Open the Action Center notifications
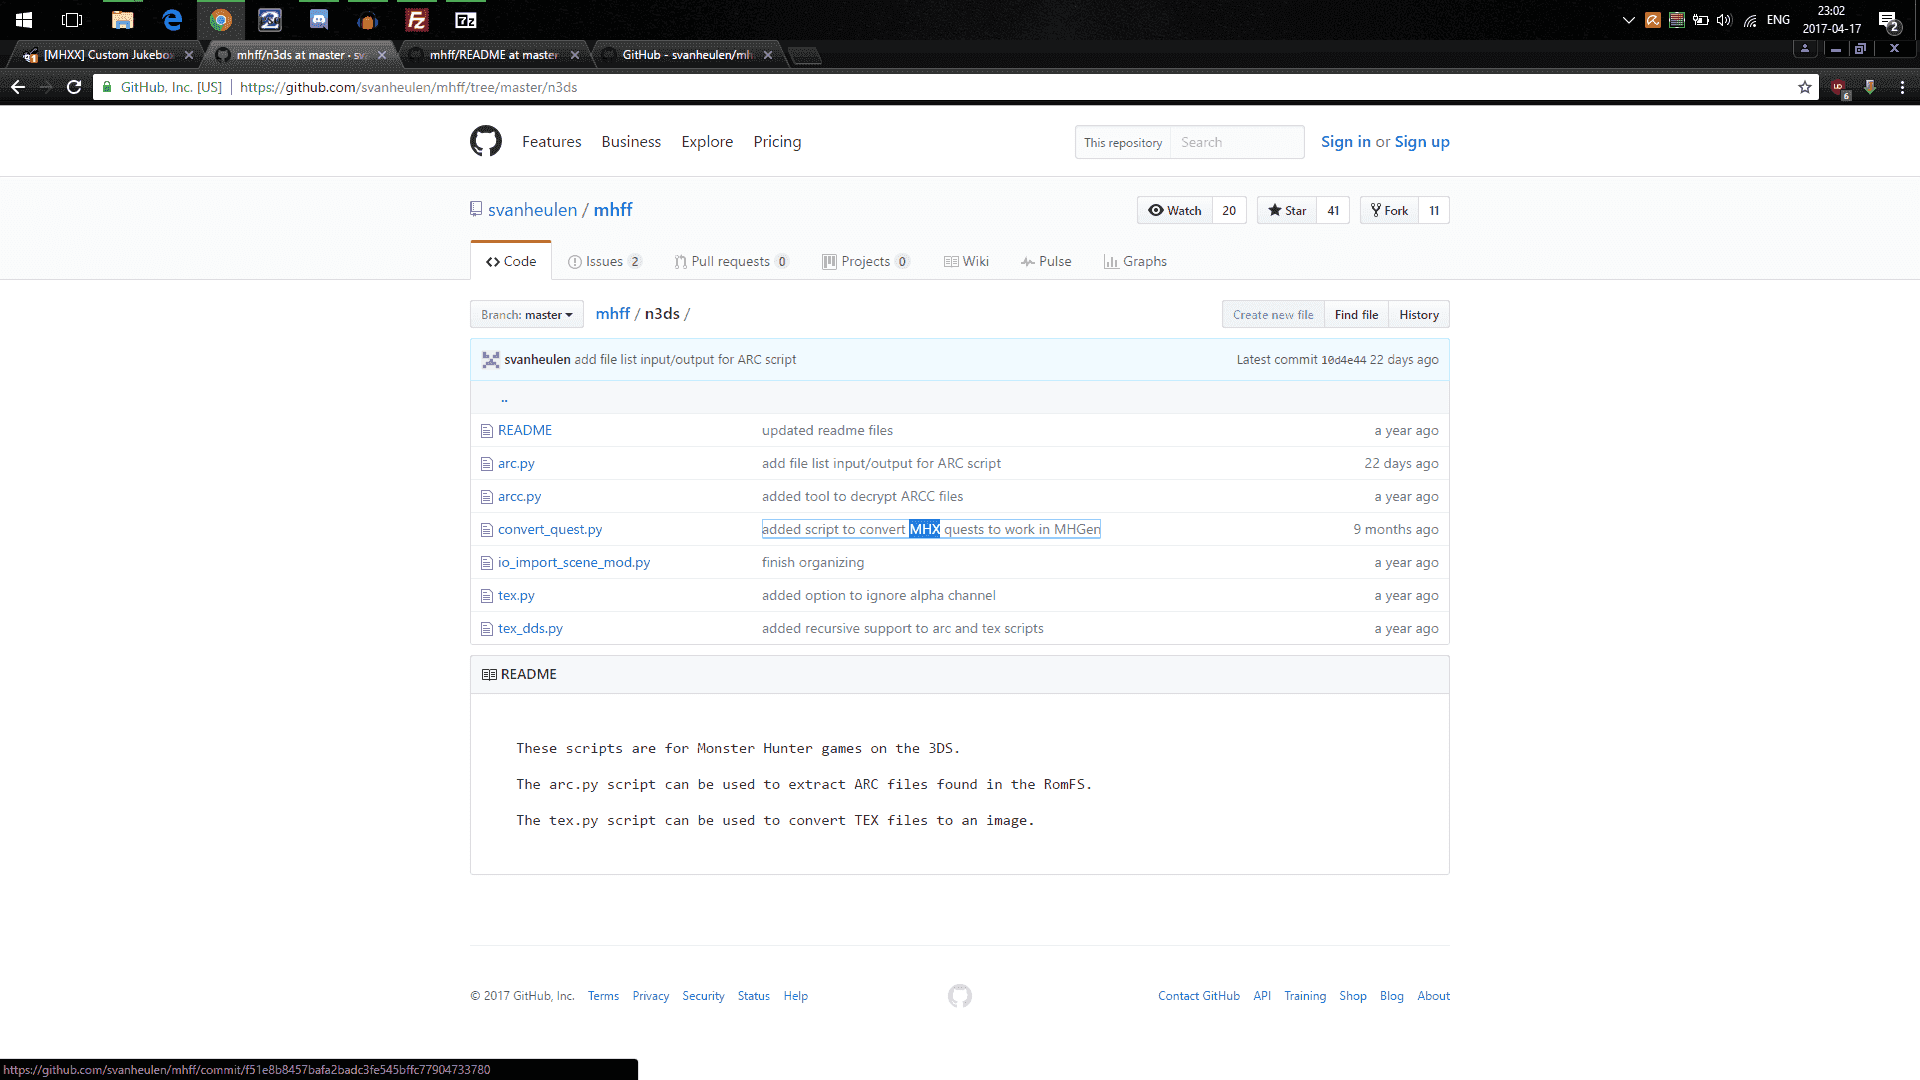Image resolution: width=1920 pixels, height=1080 pixels. [1888, 21]
